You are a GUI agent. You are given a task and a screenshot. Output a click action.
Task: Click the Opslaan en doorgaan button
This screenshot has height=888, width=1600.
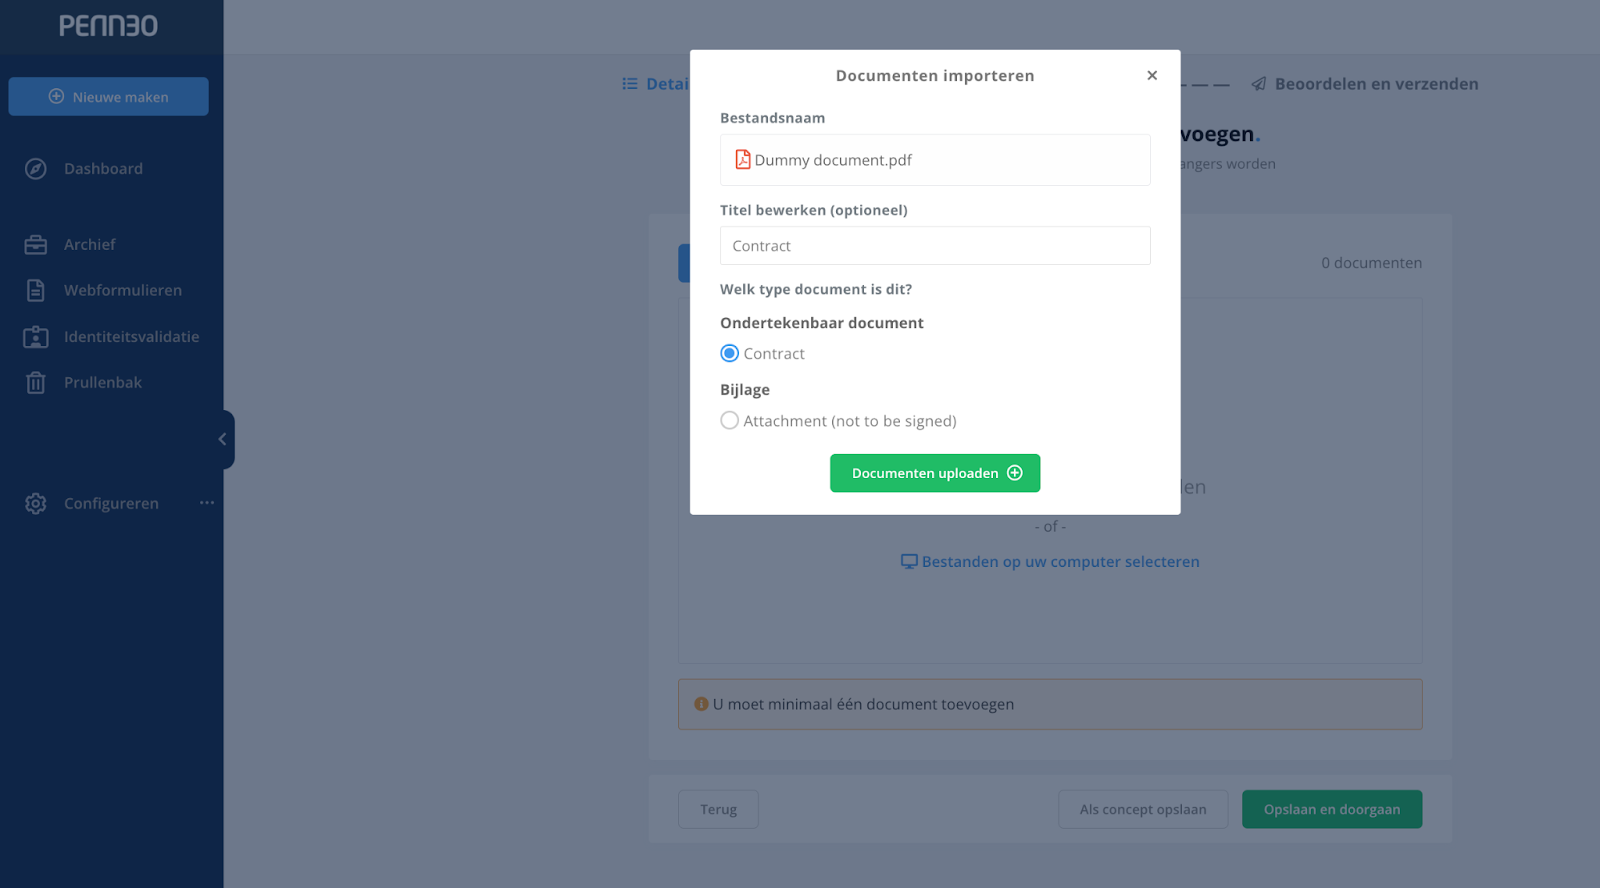pyautogui.click(x=1332, y=810)
